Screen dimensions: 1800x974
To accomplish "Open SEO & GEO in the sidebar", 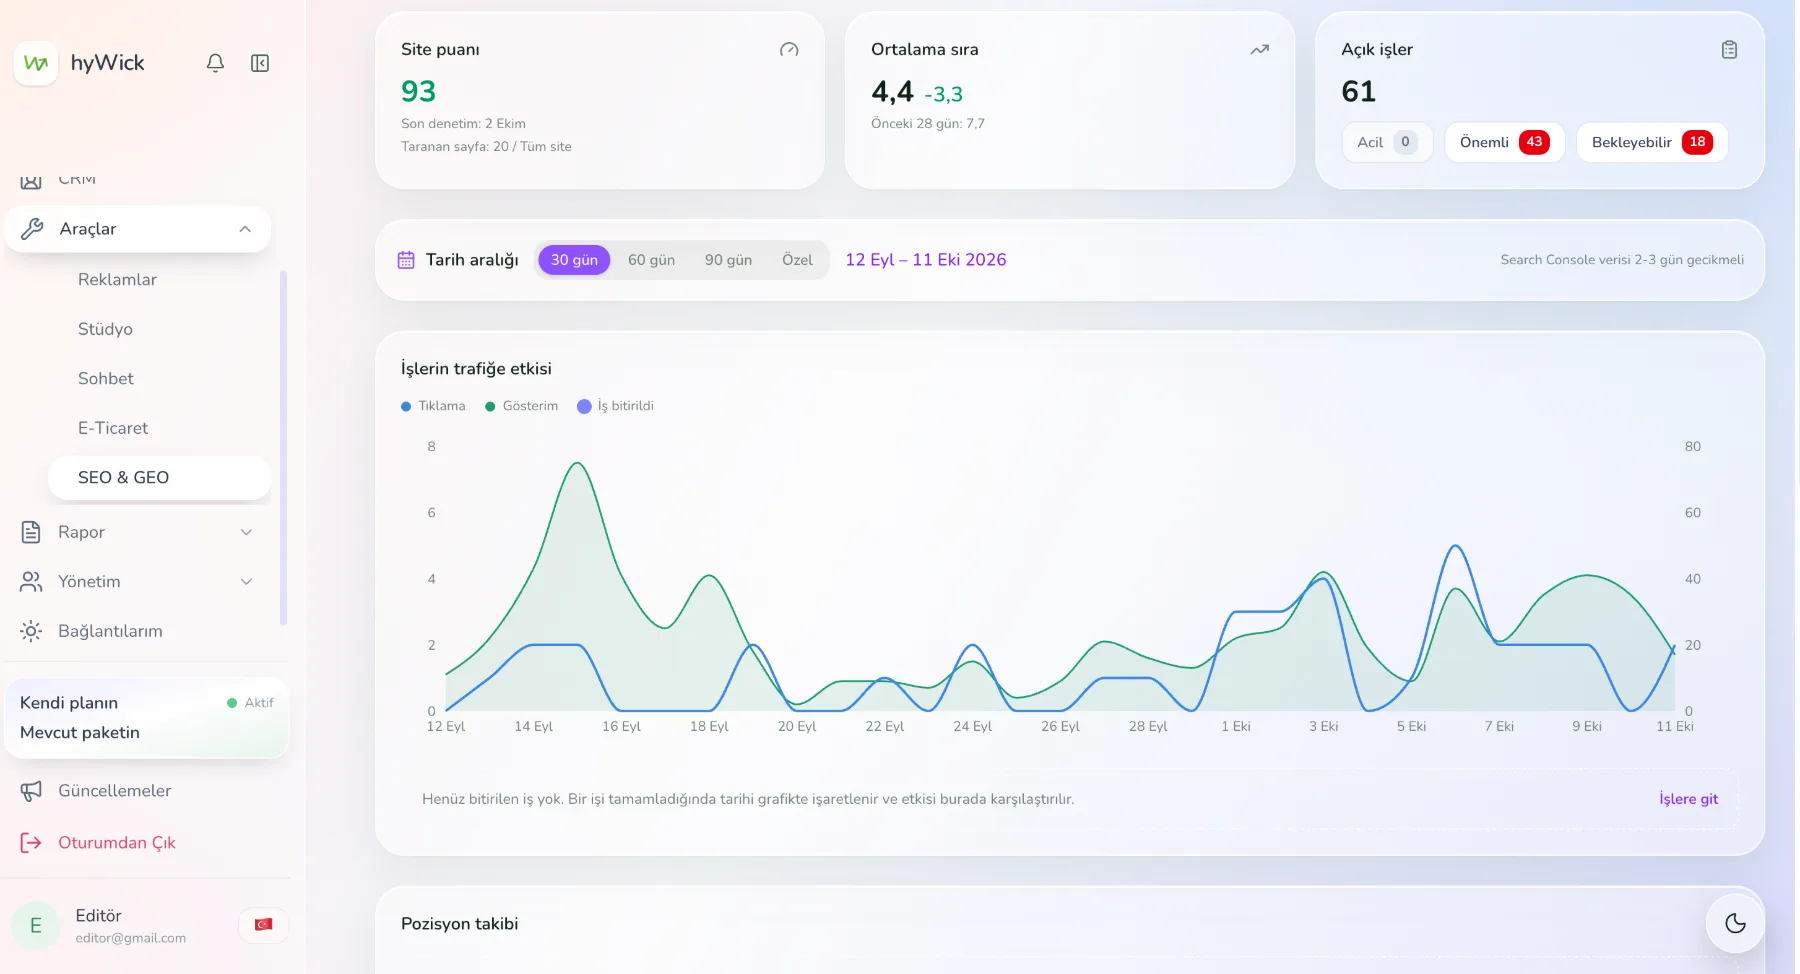I will click(160, 478).
